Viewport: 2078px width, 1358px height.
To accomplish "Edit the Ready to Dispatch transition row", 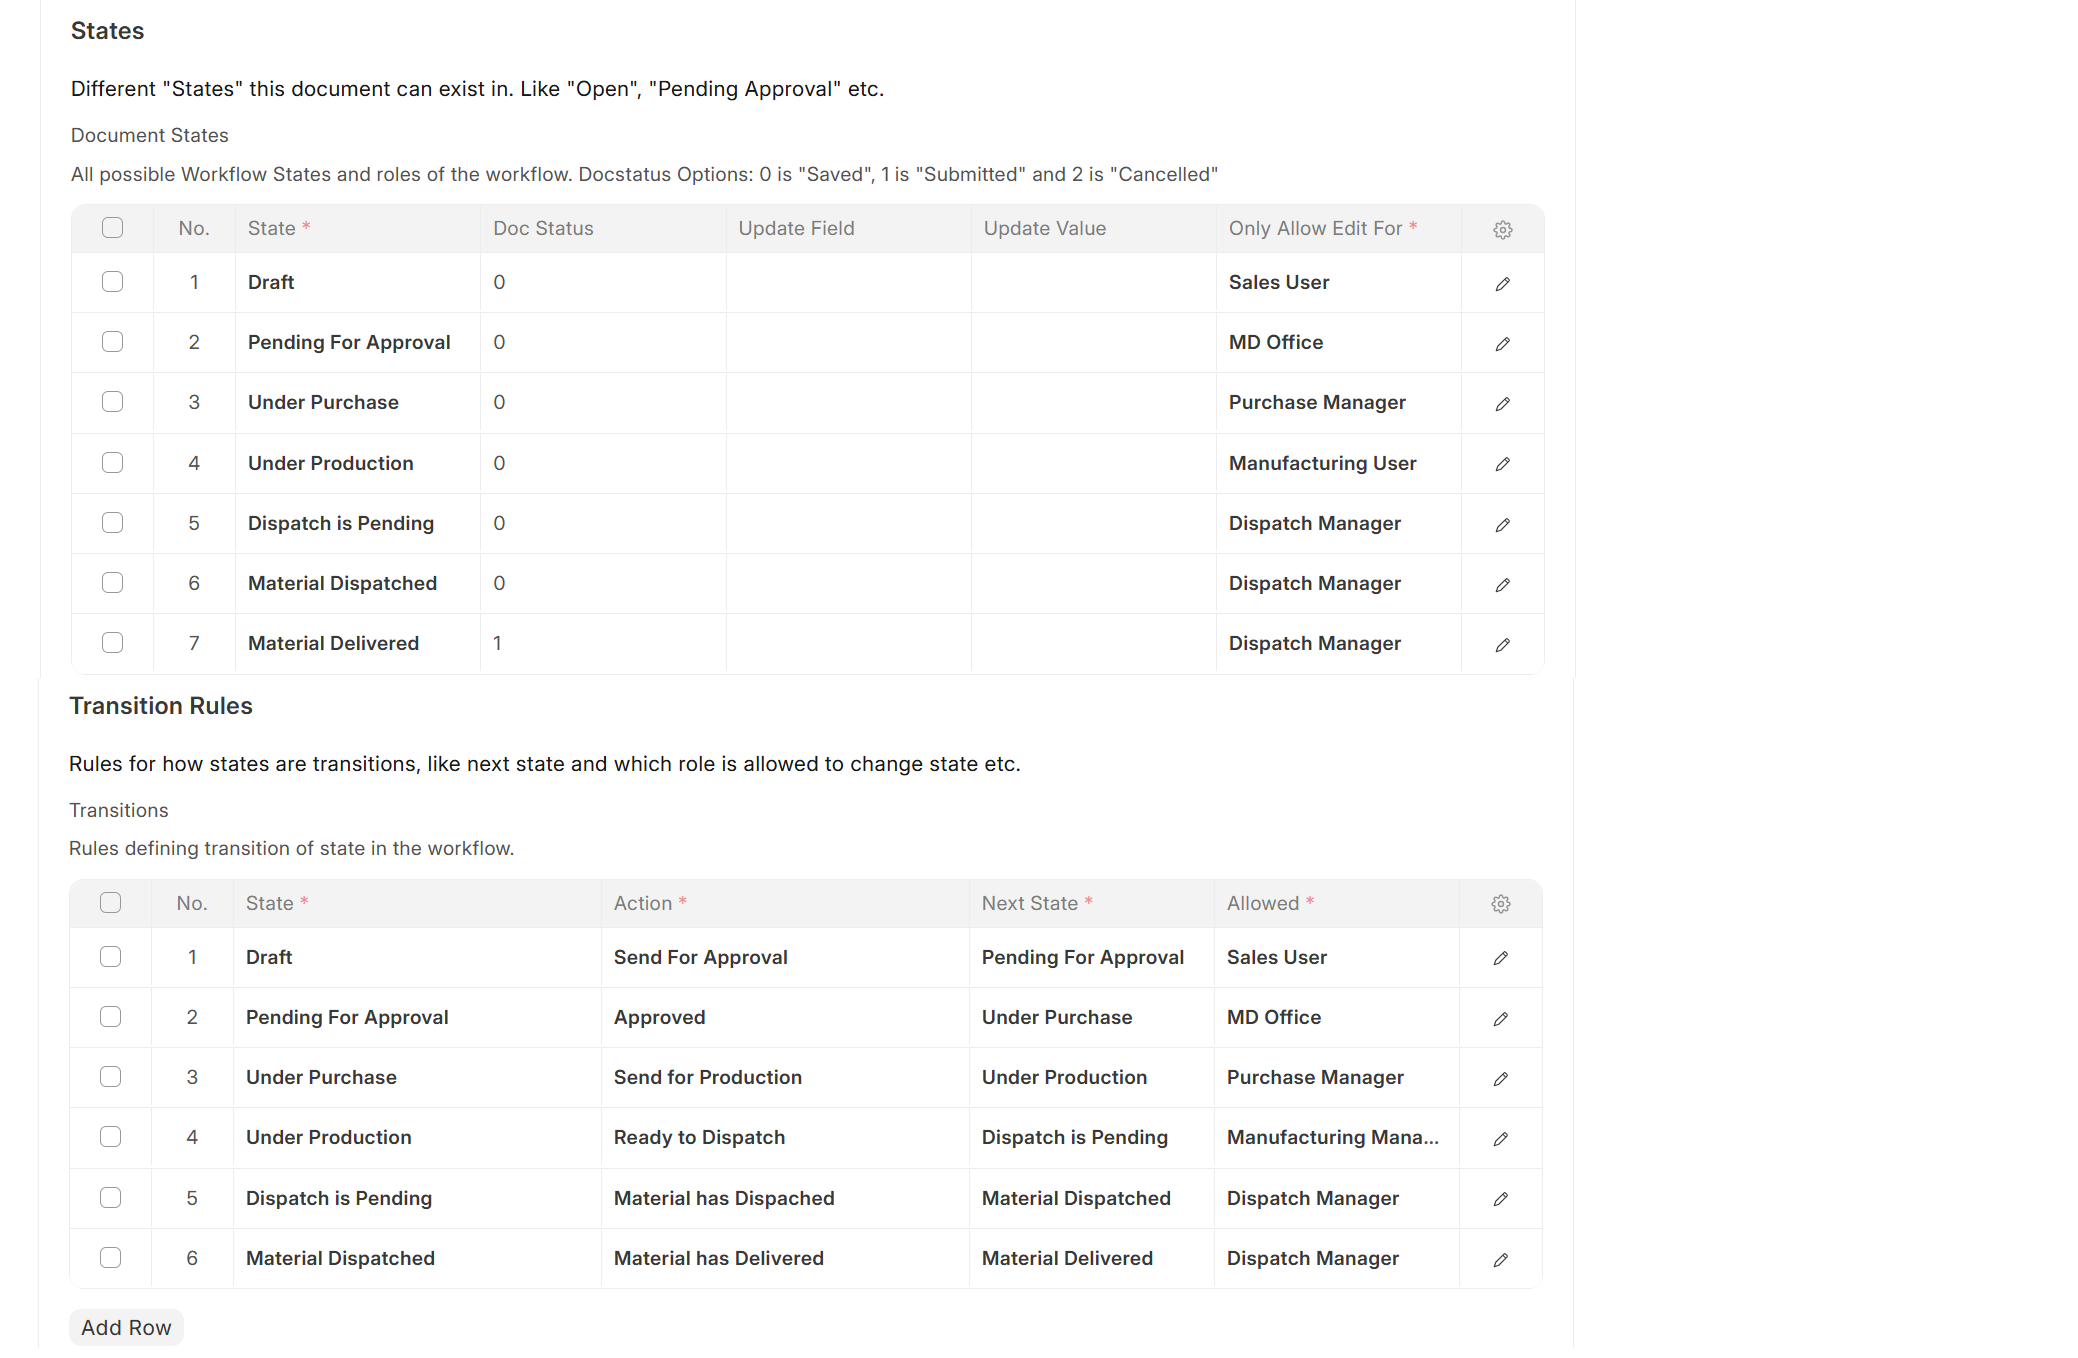I will tap(1500, 1139).
